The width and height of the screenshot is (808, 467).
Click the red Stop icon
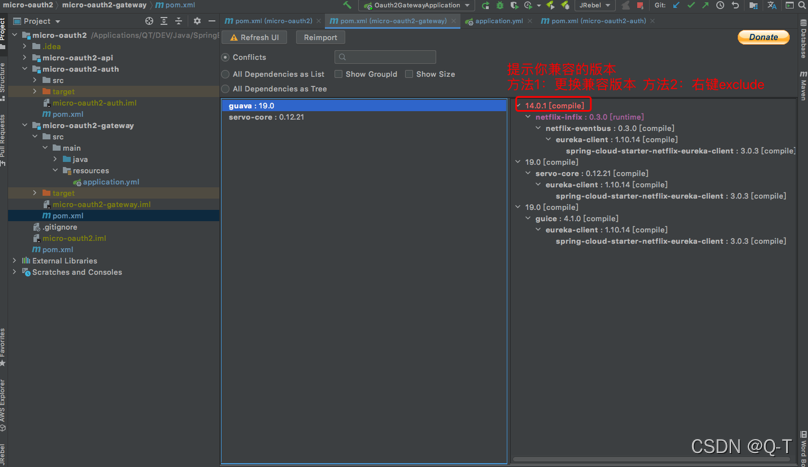pyautogui.click(x=640, y=5)
